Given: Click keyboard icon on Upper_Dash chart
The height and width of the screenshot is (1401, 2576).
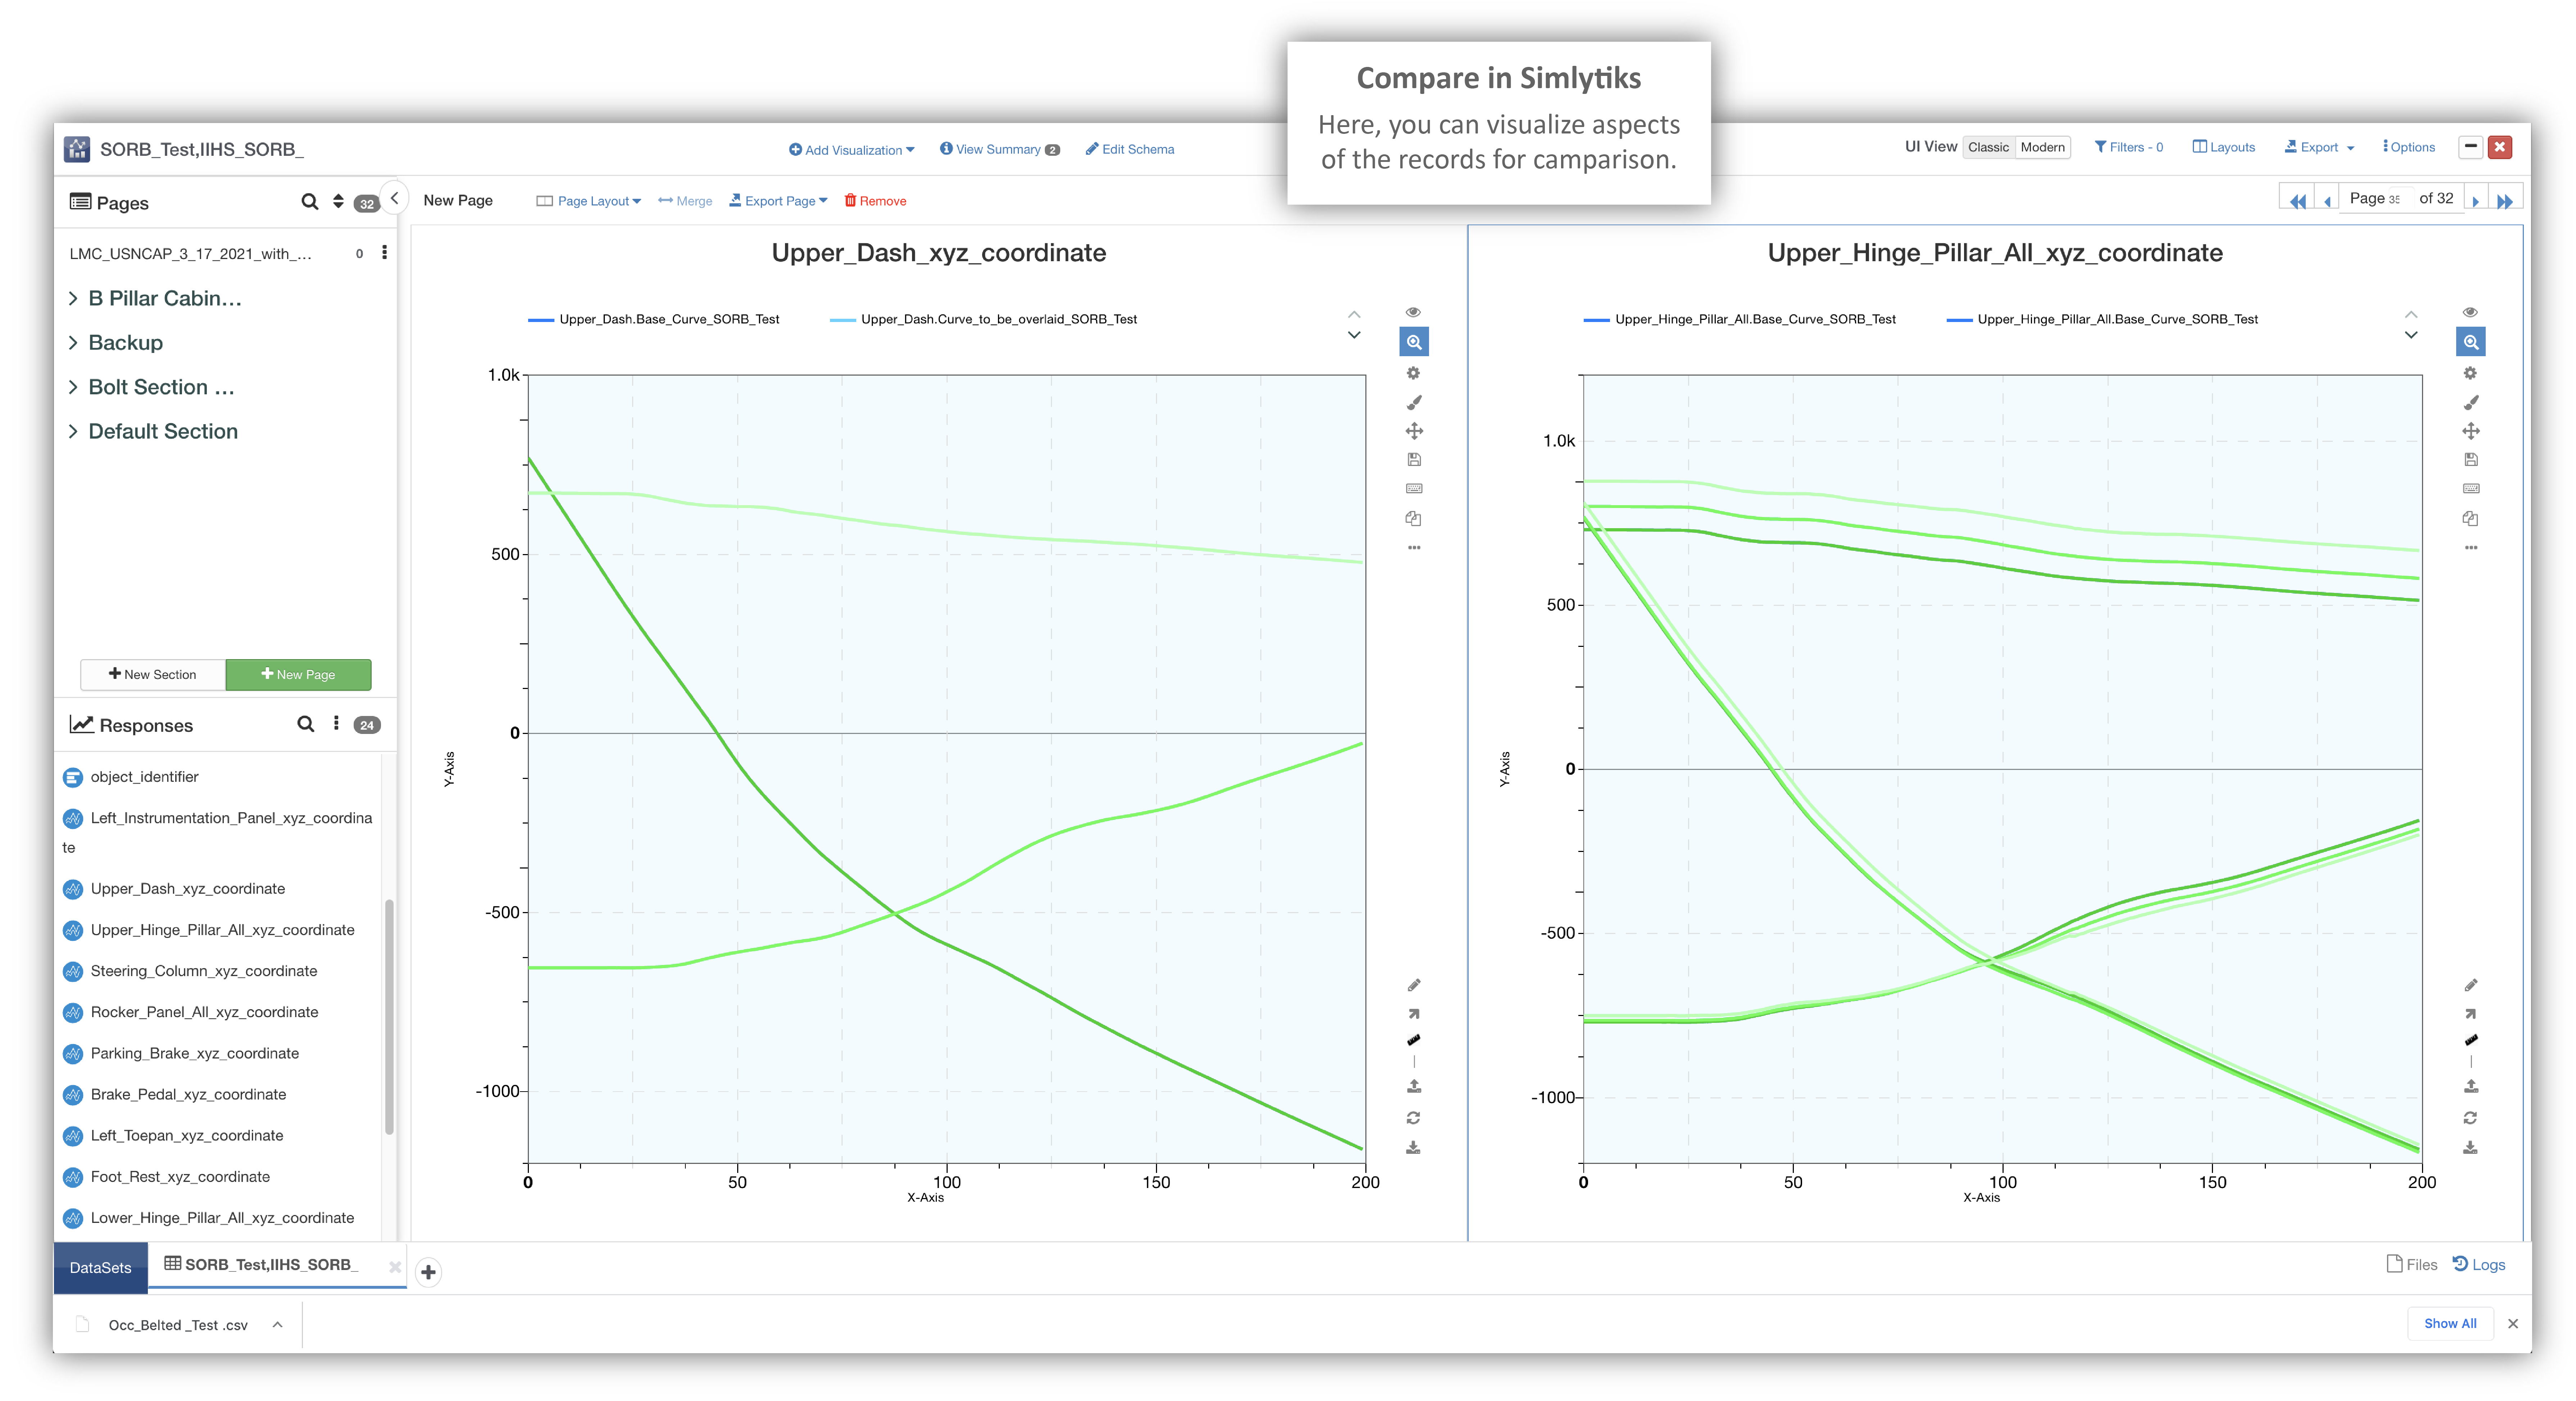Looking at the screenshot, I should (x=1414, y=489).
